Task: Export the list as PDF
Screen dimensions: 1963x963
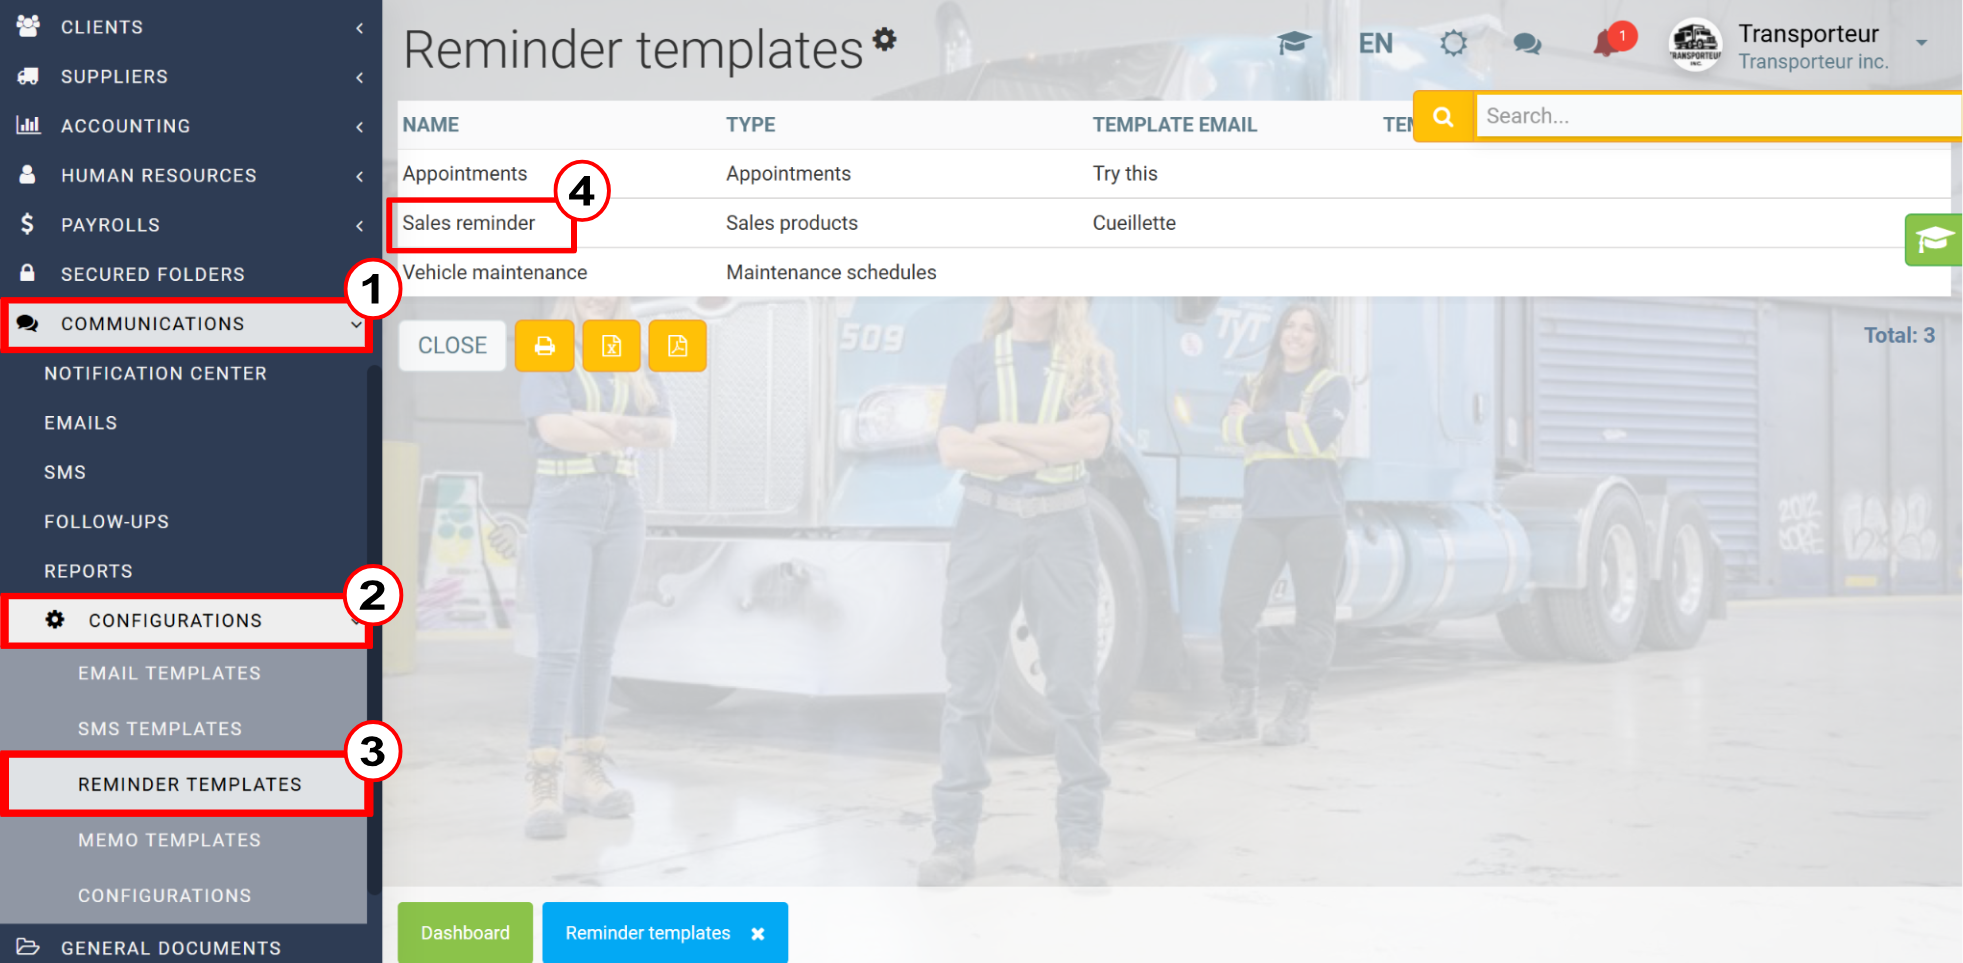Action: pos(677,346)
